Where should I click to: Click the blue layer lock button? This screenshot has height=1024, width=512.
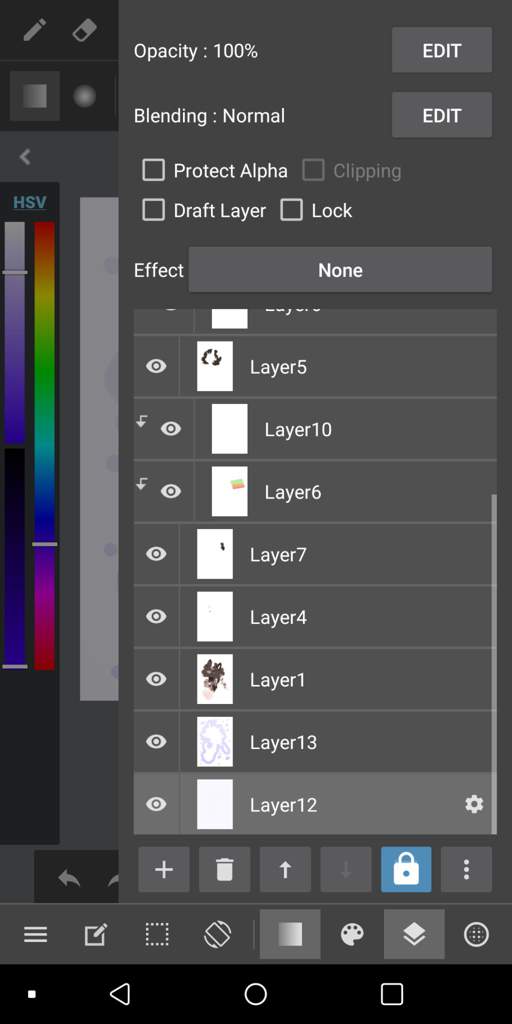tap(406, 869)
